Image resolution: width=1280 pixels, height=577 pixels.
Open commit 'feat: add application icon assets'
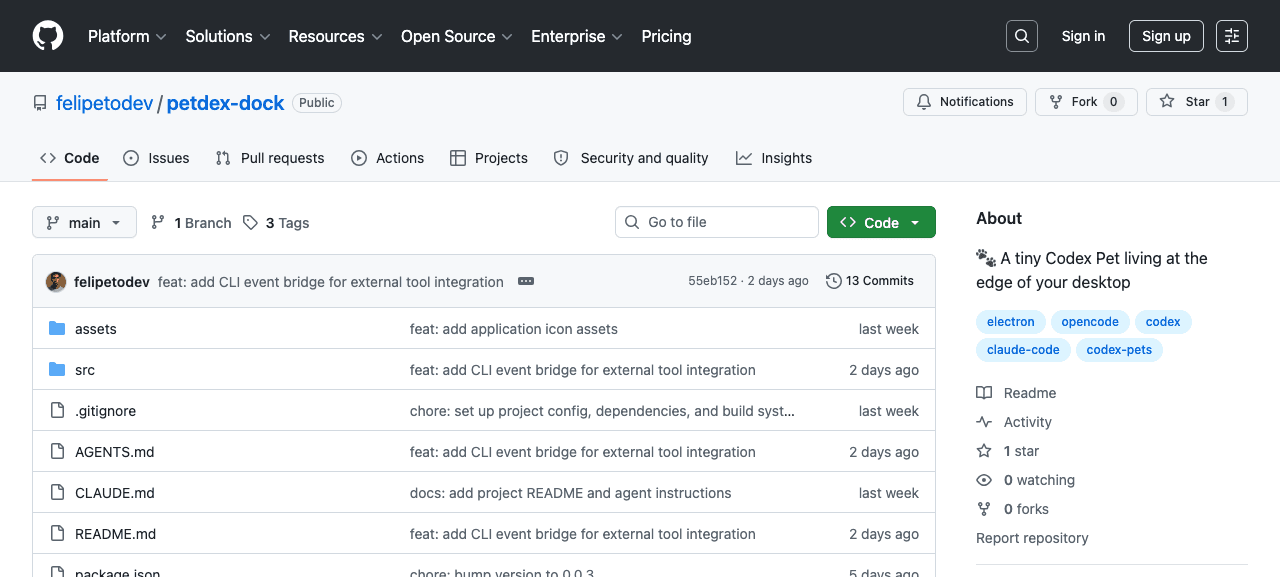pos(514,329)
